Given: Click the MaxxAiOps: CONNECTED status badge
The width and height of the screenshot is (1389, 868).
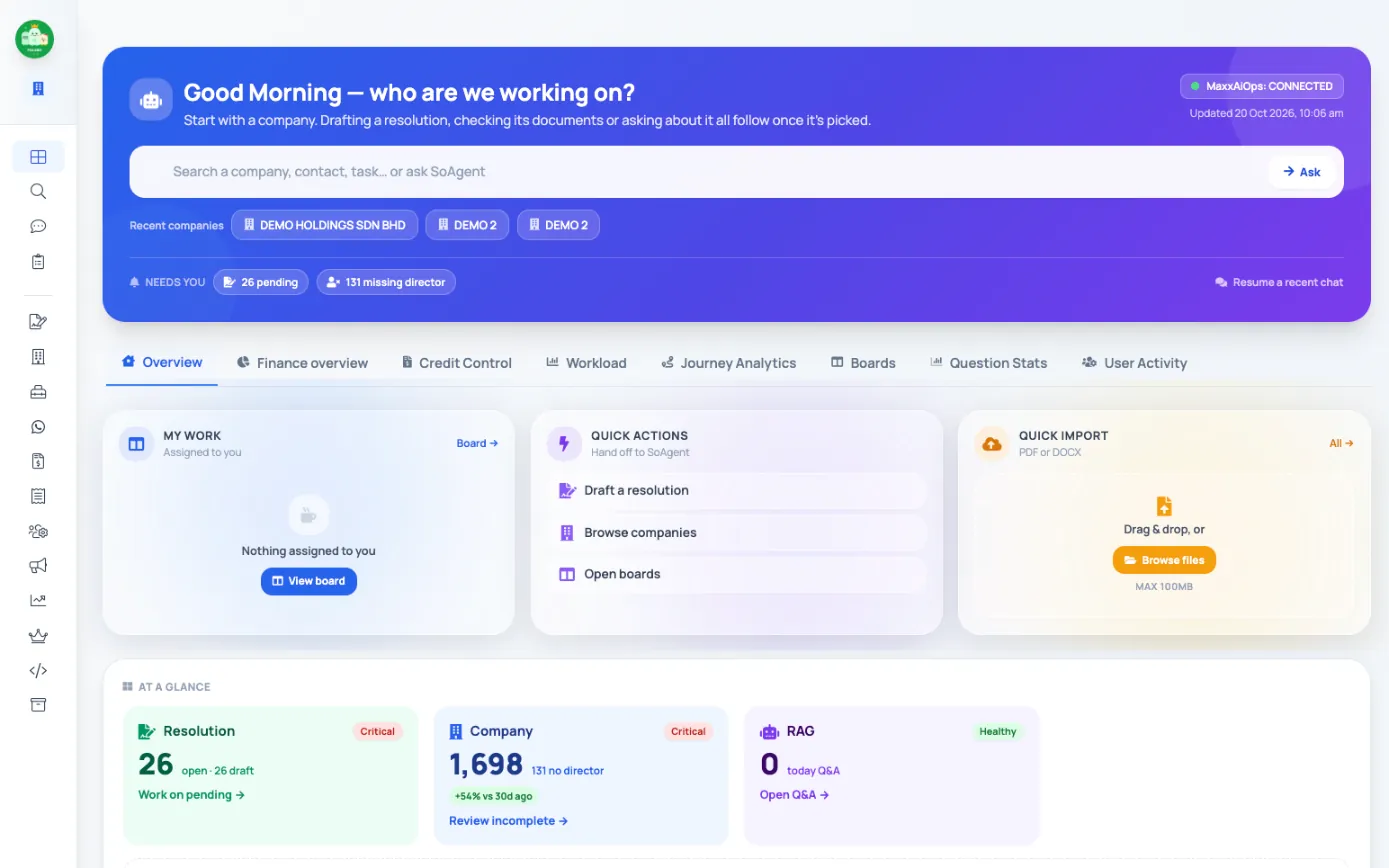Looking at the screenshot, I should (x=1262, y=86).
